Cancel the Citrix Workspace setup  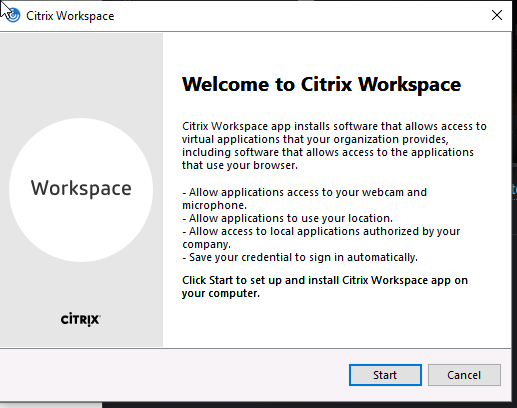[x=464, y=375]
